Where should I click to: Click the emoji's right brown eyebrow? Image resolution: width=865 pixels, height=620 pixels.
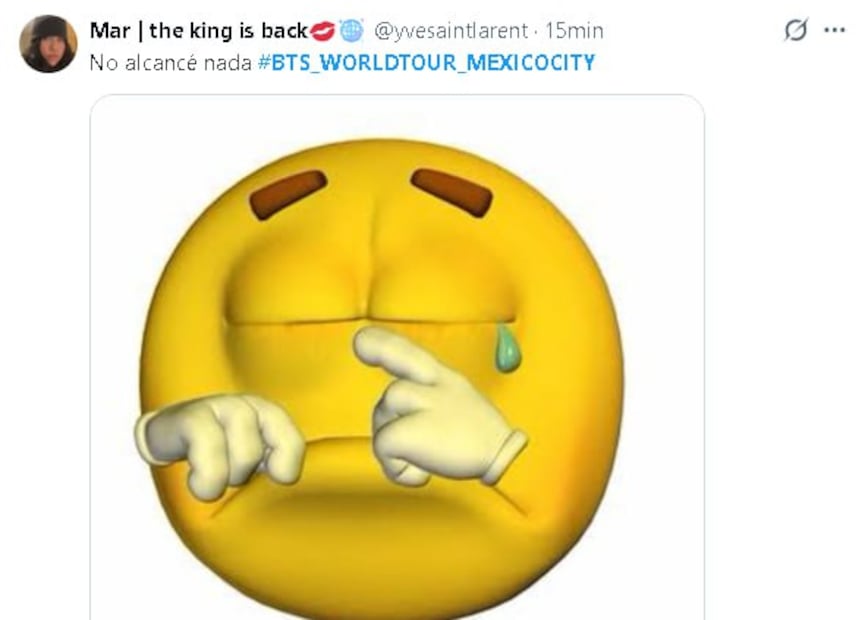(x=452, y=191)
